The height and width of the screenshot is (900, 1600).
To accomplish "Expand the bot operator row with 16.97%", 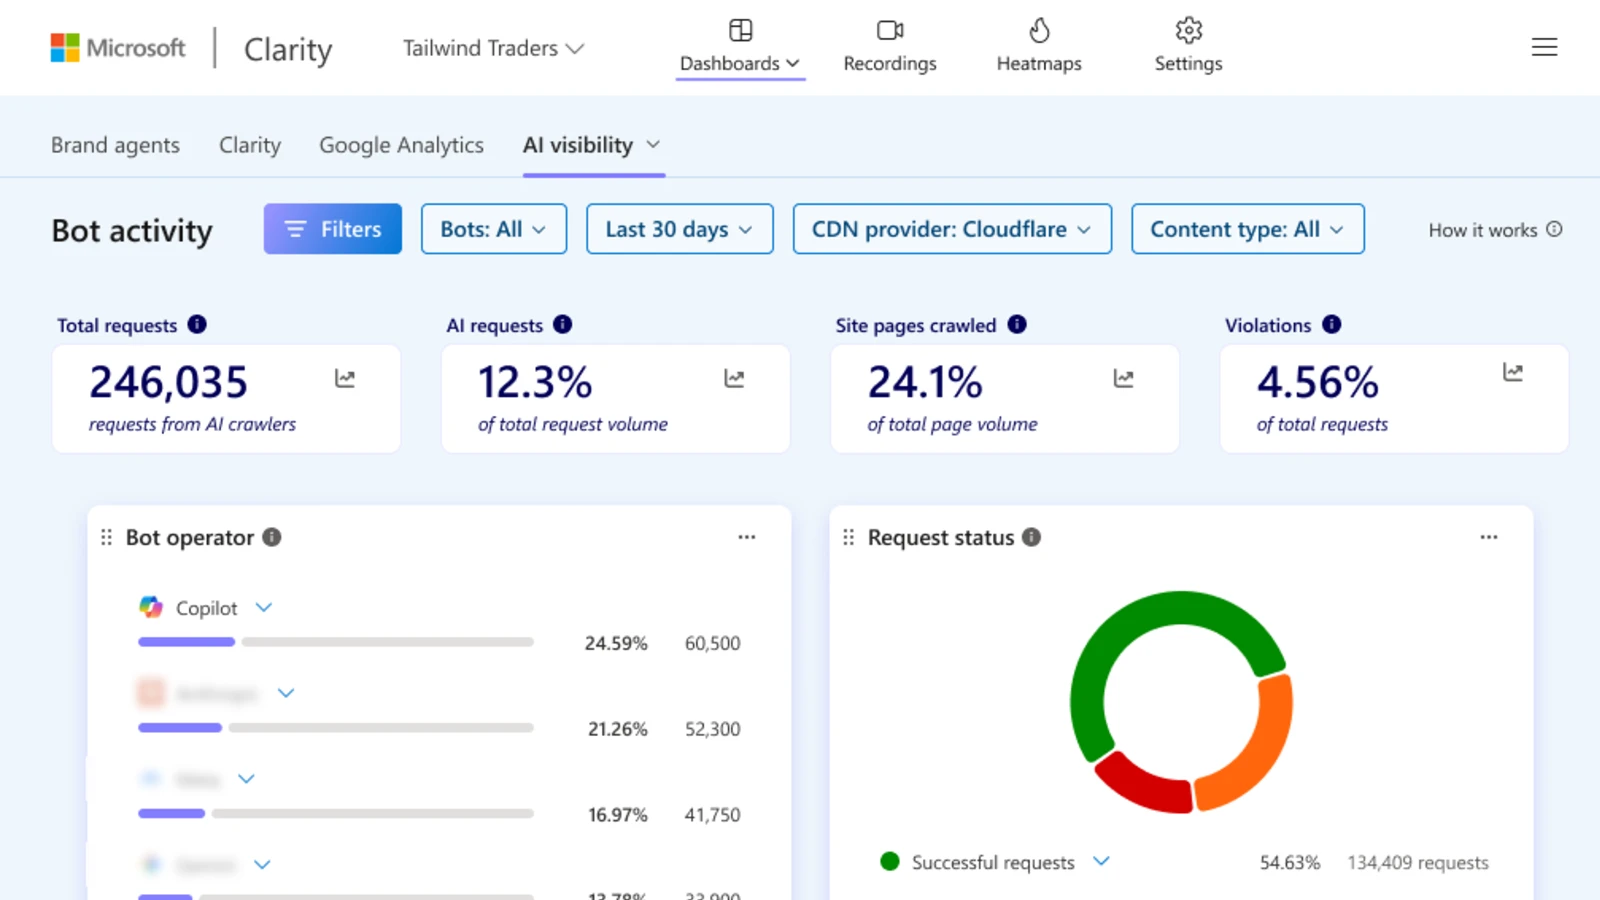I will click(247, 778).
